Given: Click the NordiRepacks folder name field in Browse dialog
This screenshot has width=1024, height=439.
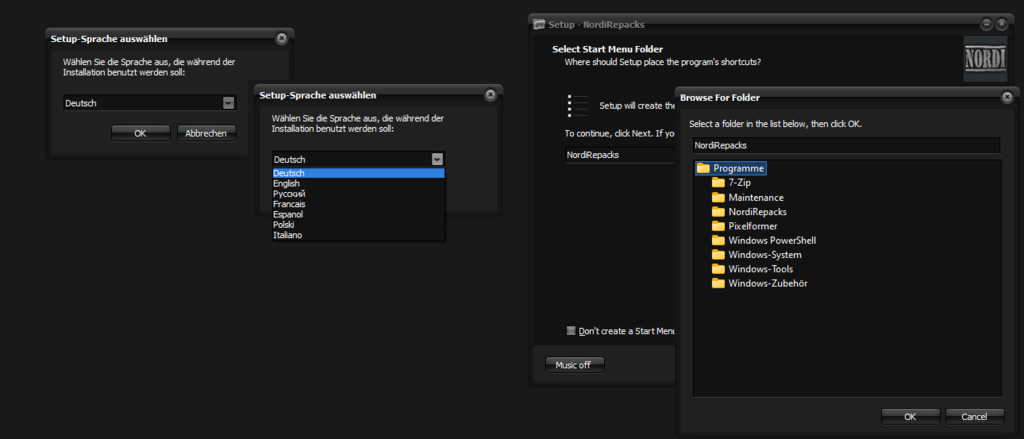Looking at the screenshot, I should tap(846, 145).
